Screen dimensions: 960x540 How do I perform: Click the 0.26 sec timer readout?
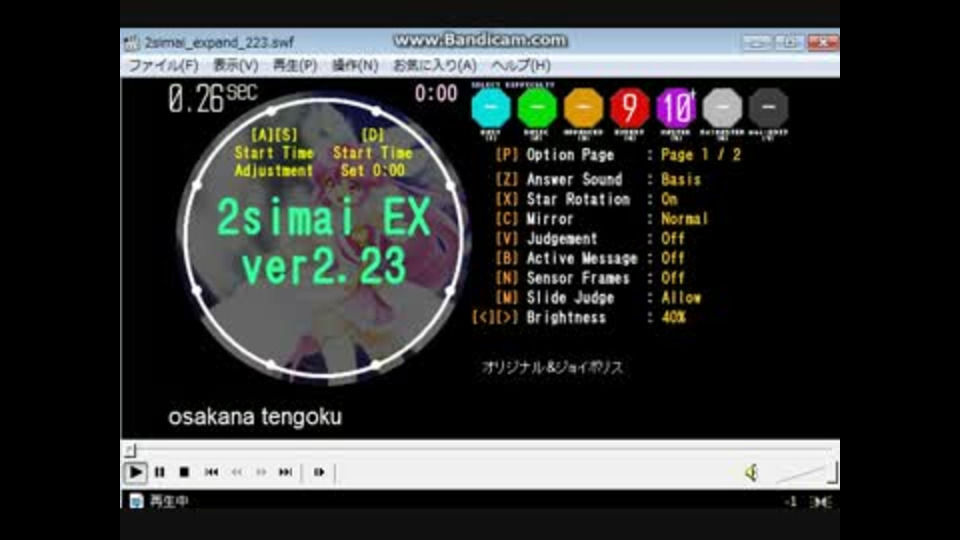pos(213,98)
